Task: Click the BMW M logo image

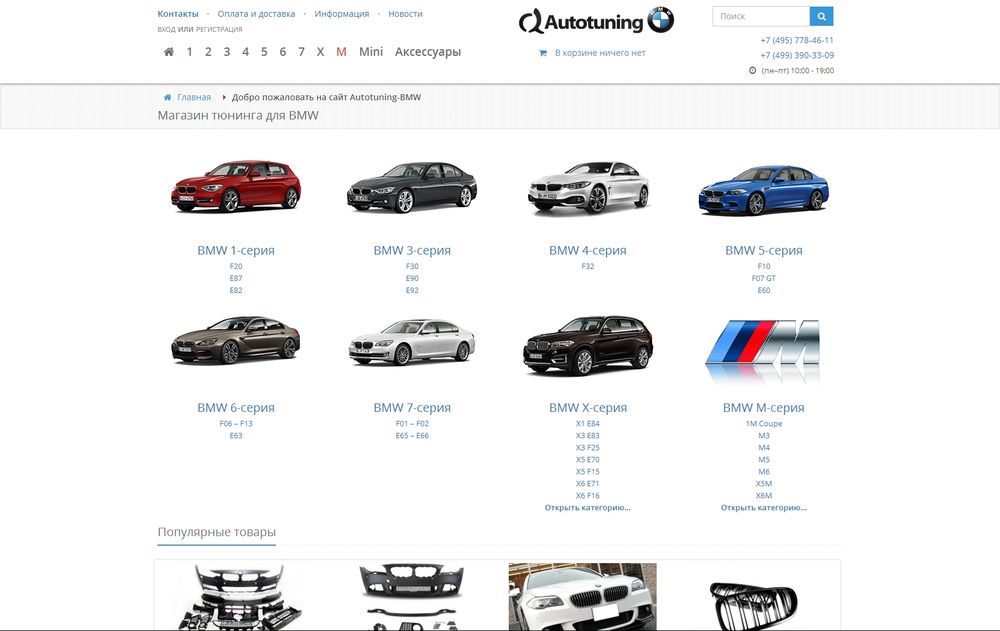Action: coord(763,350)
